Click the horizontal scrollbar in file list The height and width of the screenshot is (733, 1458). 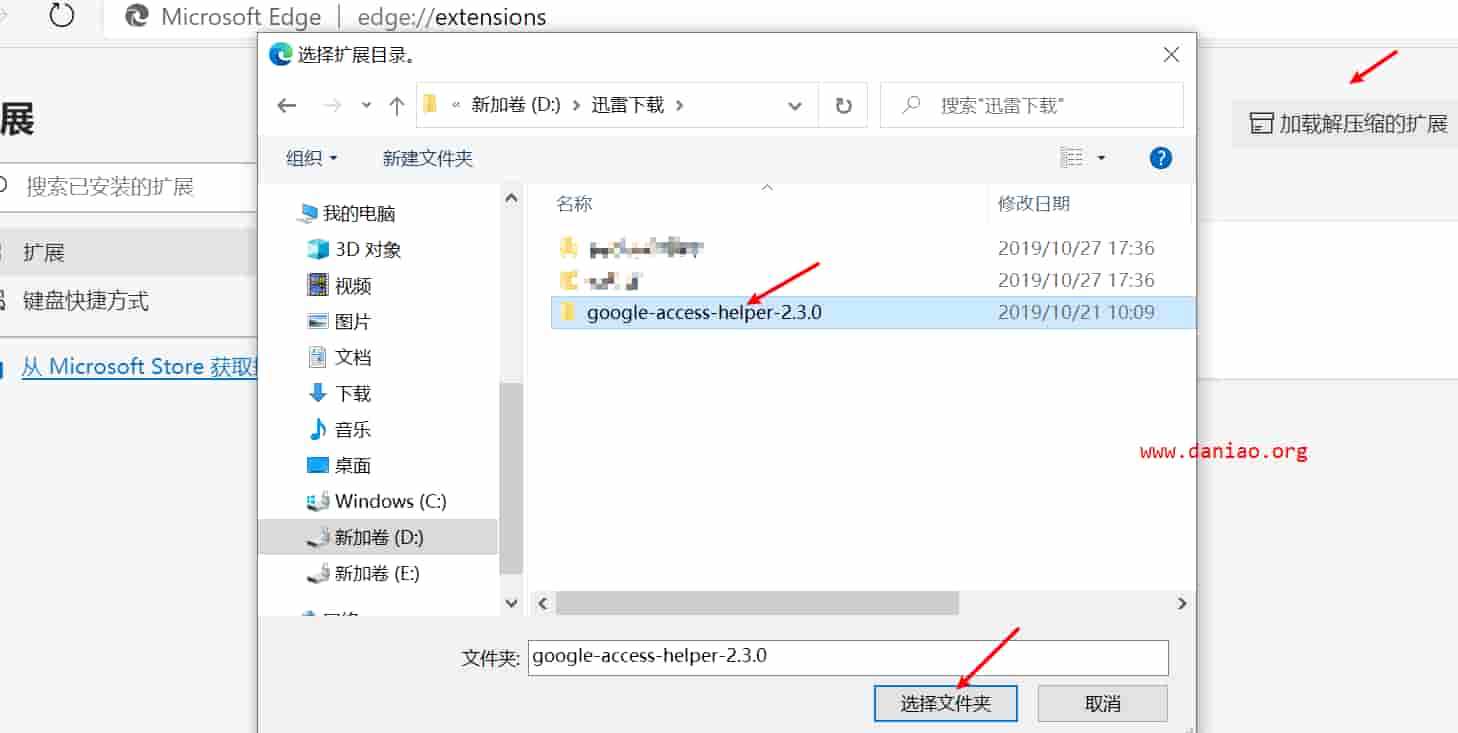pos(758,603)
